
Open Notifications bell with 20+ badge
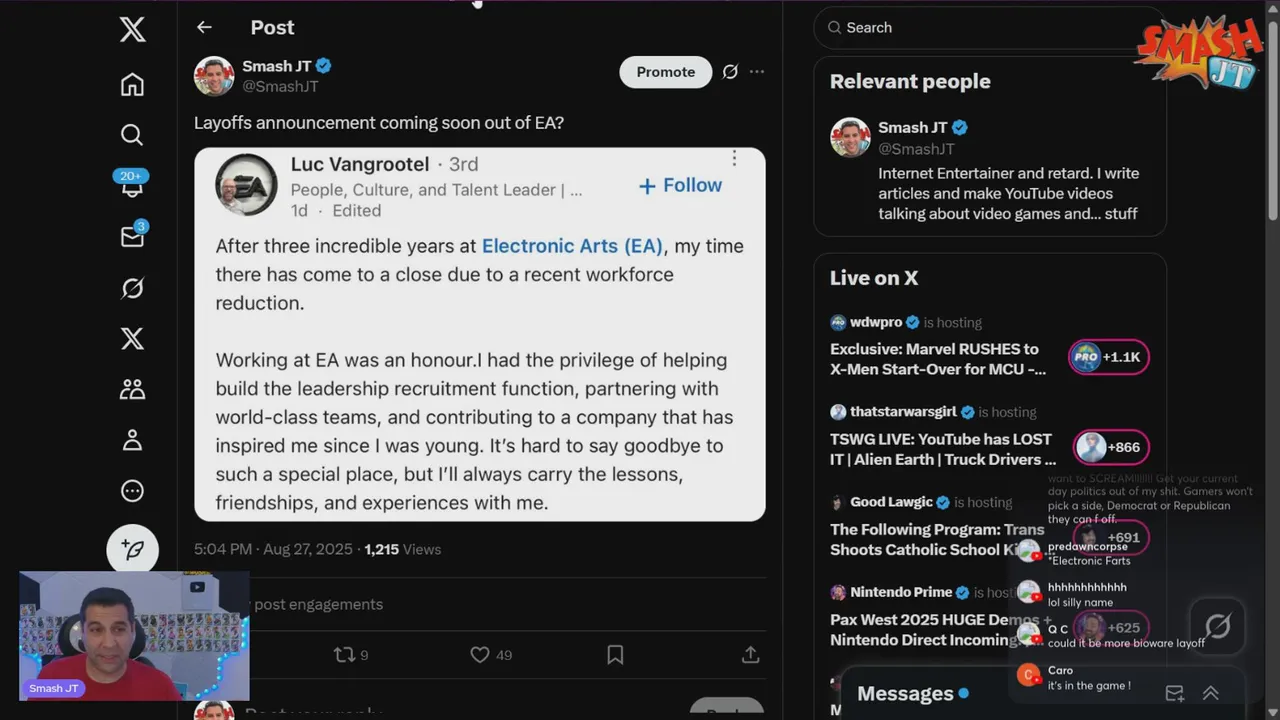point(132,184)
